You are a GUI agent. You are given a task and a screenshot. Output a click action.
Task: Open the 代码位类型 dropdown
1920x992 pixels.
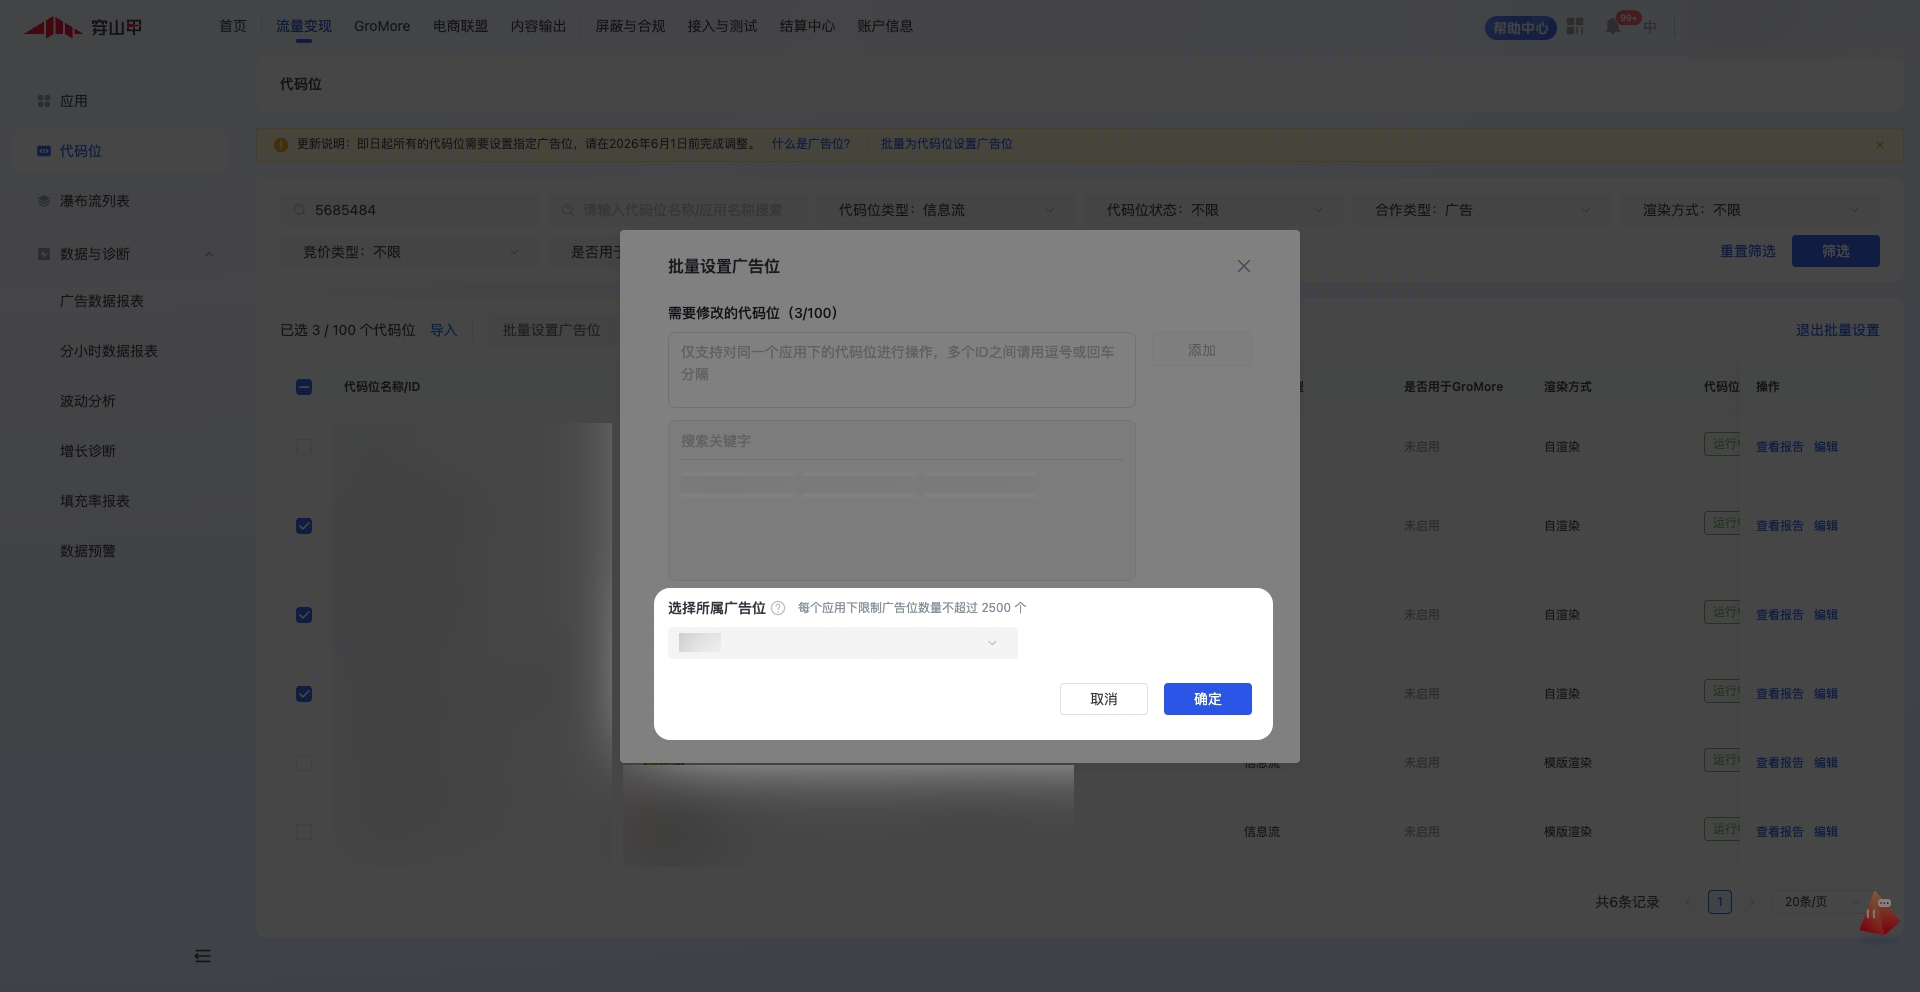pyautogui.click(x=945, y=210)
